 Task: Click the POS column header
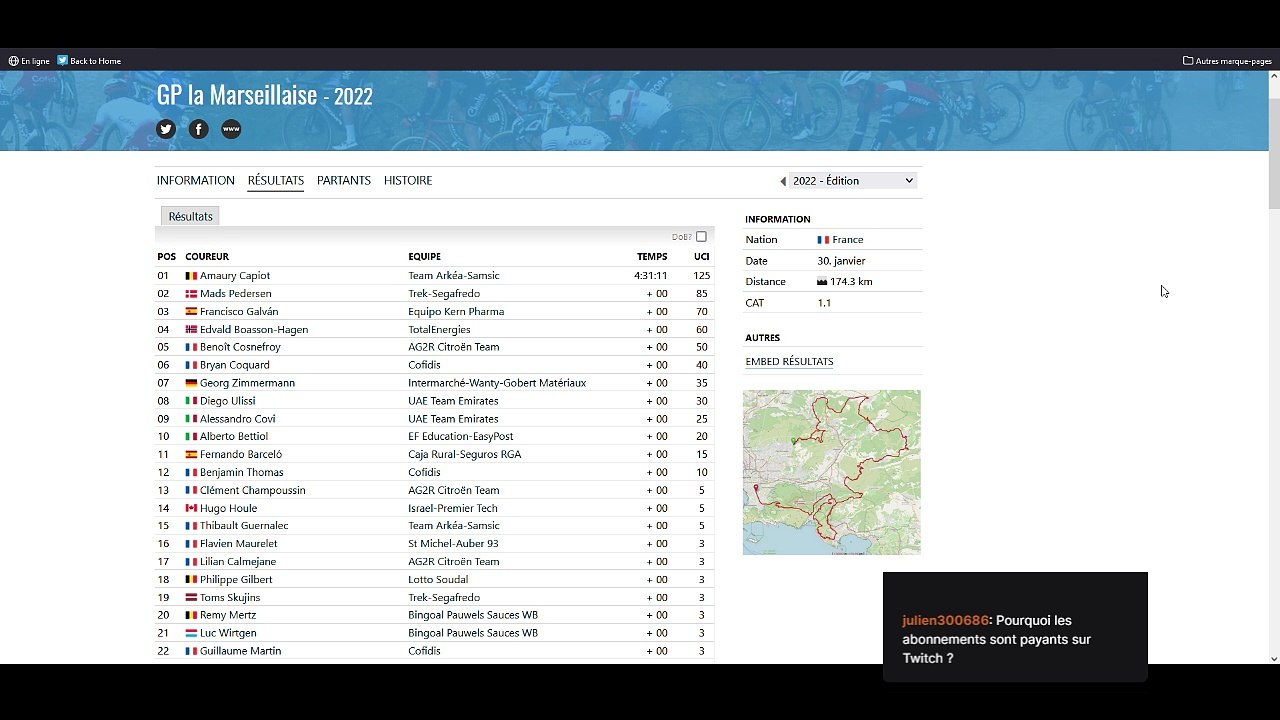(x=166, y=257)
